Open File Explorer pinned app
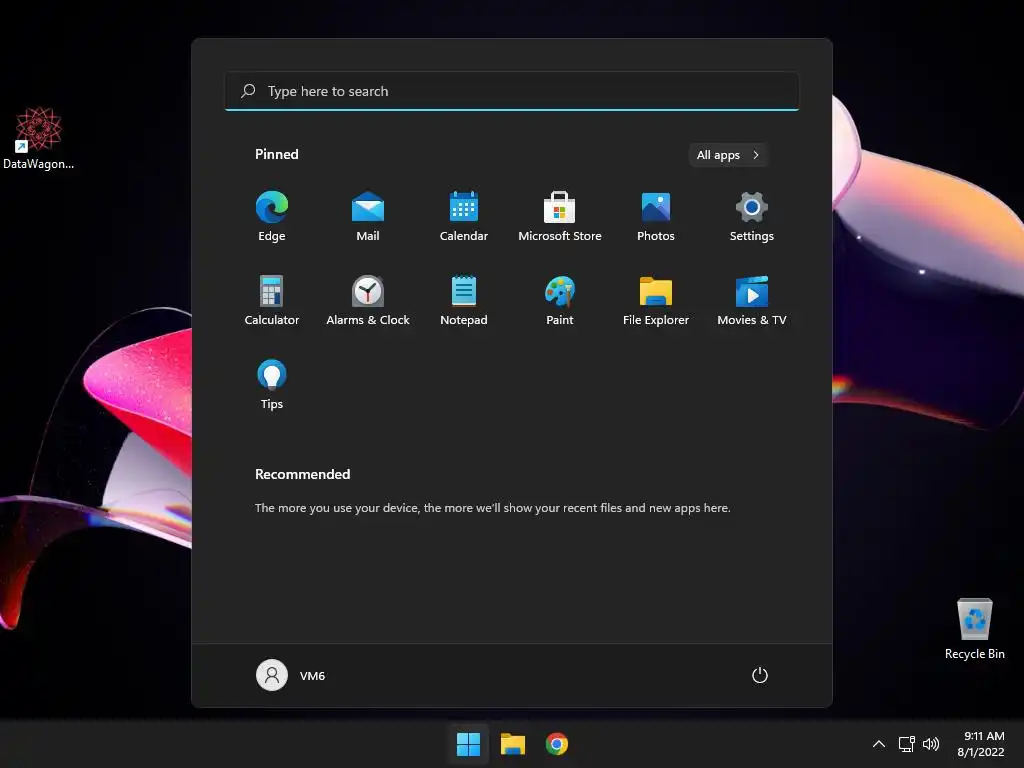 pos(656,300)
